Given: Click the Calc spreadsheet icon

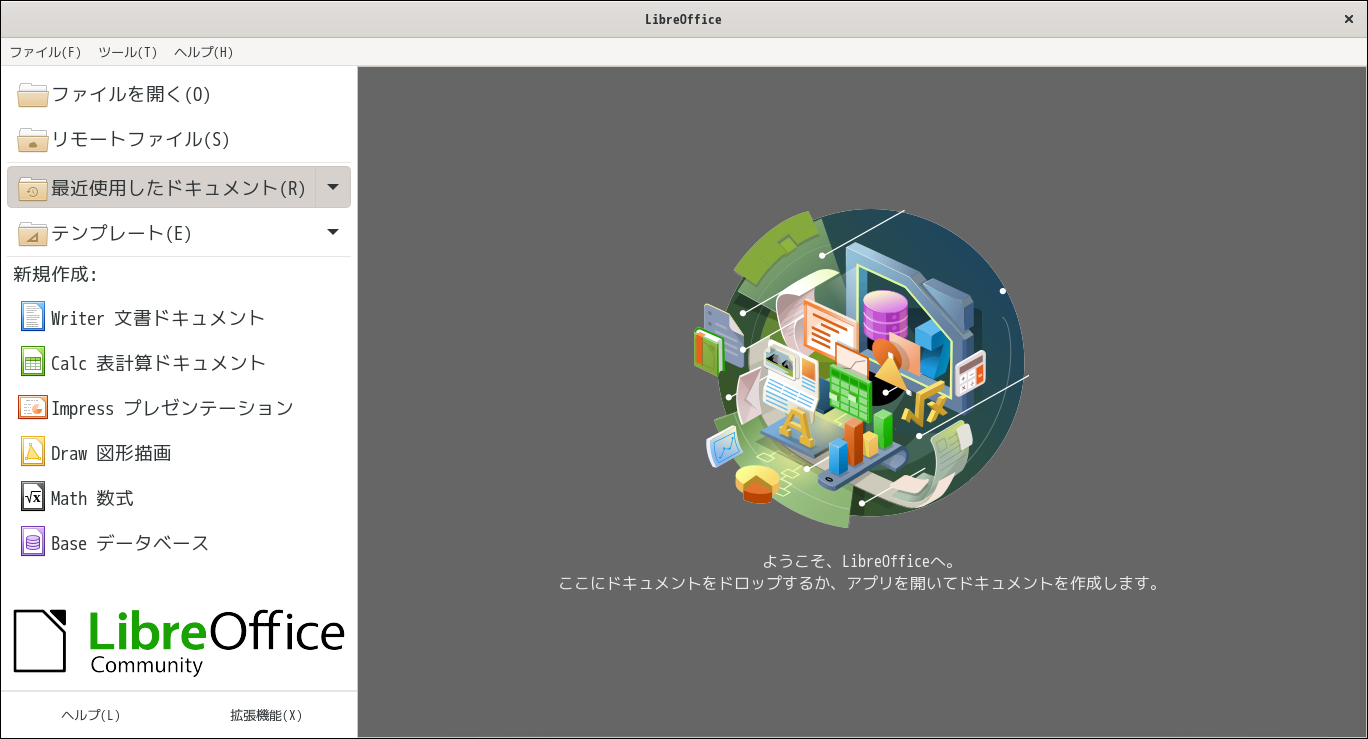Looking at the screenshot, I should point(33,362).
